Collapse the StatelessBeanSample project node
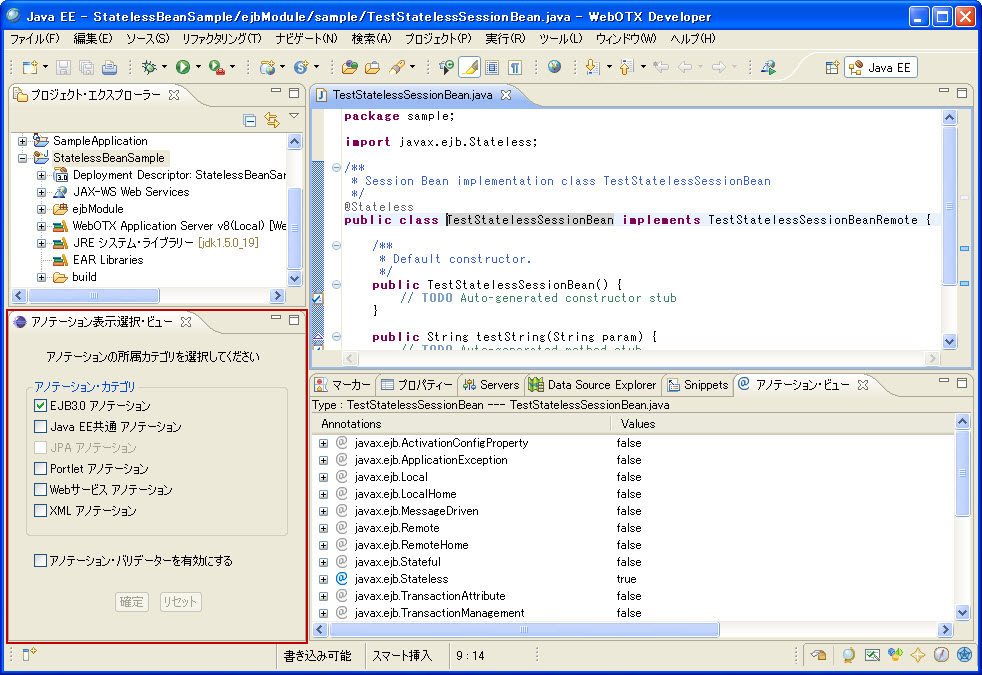 (22, 158)
